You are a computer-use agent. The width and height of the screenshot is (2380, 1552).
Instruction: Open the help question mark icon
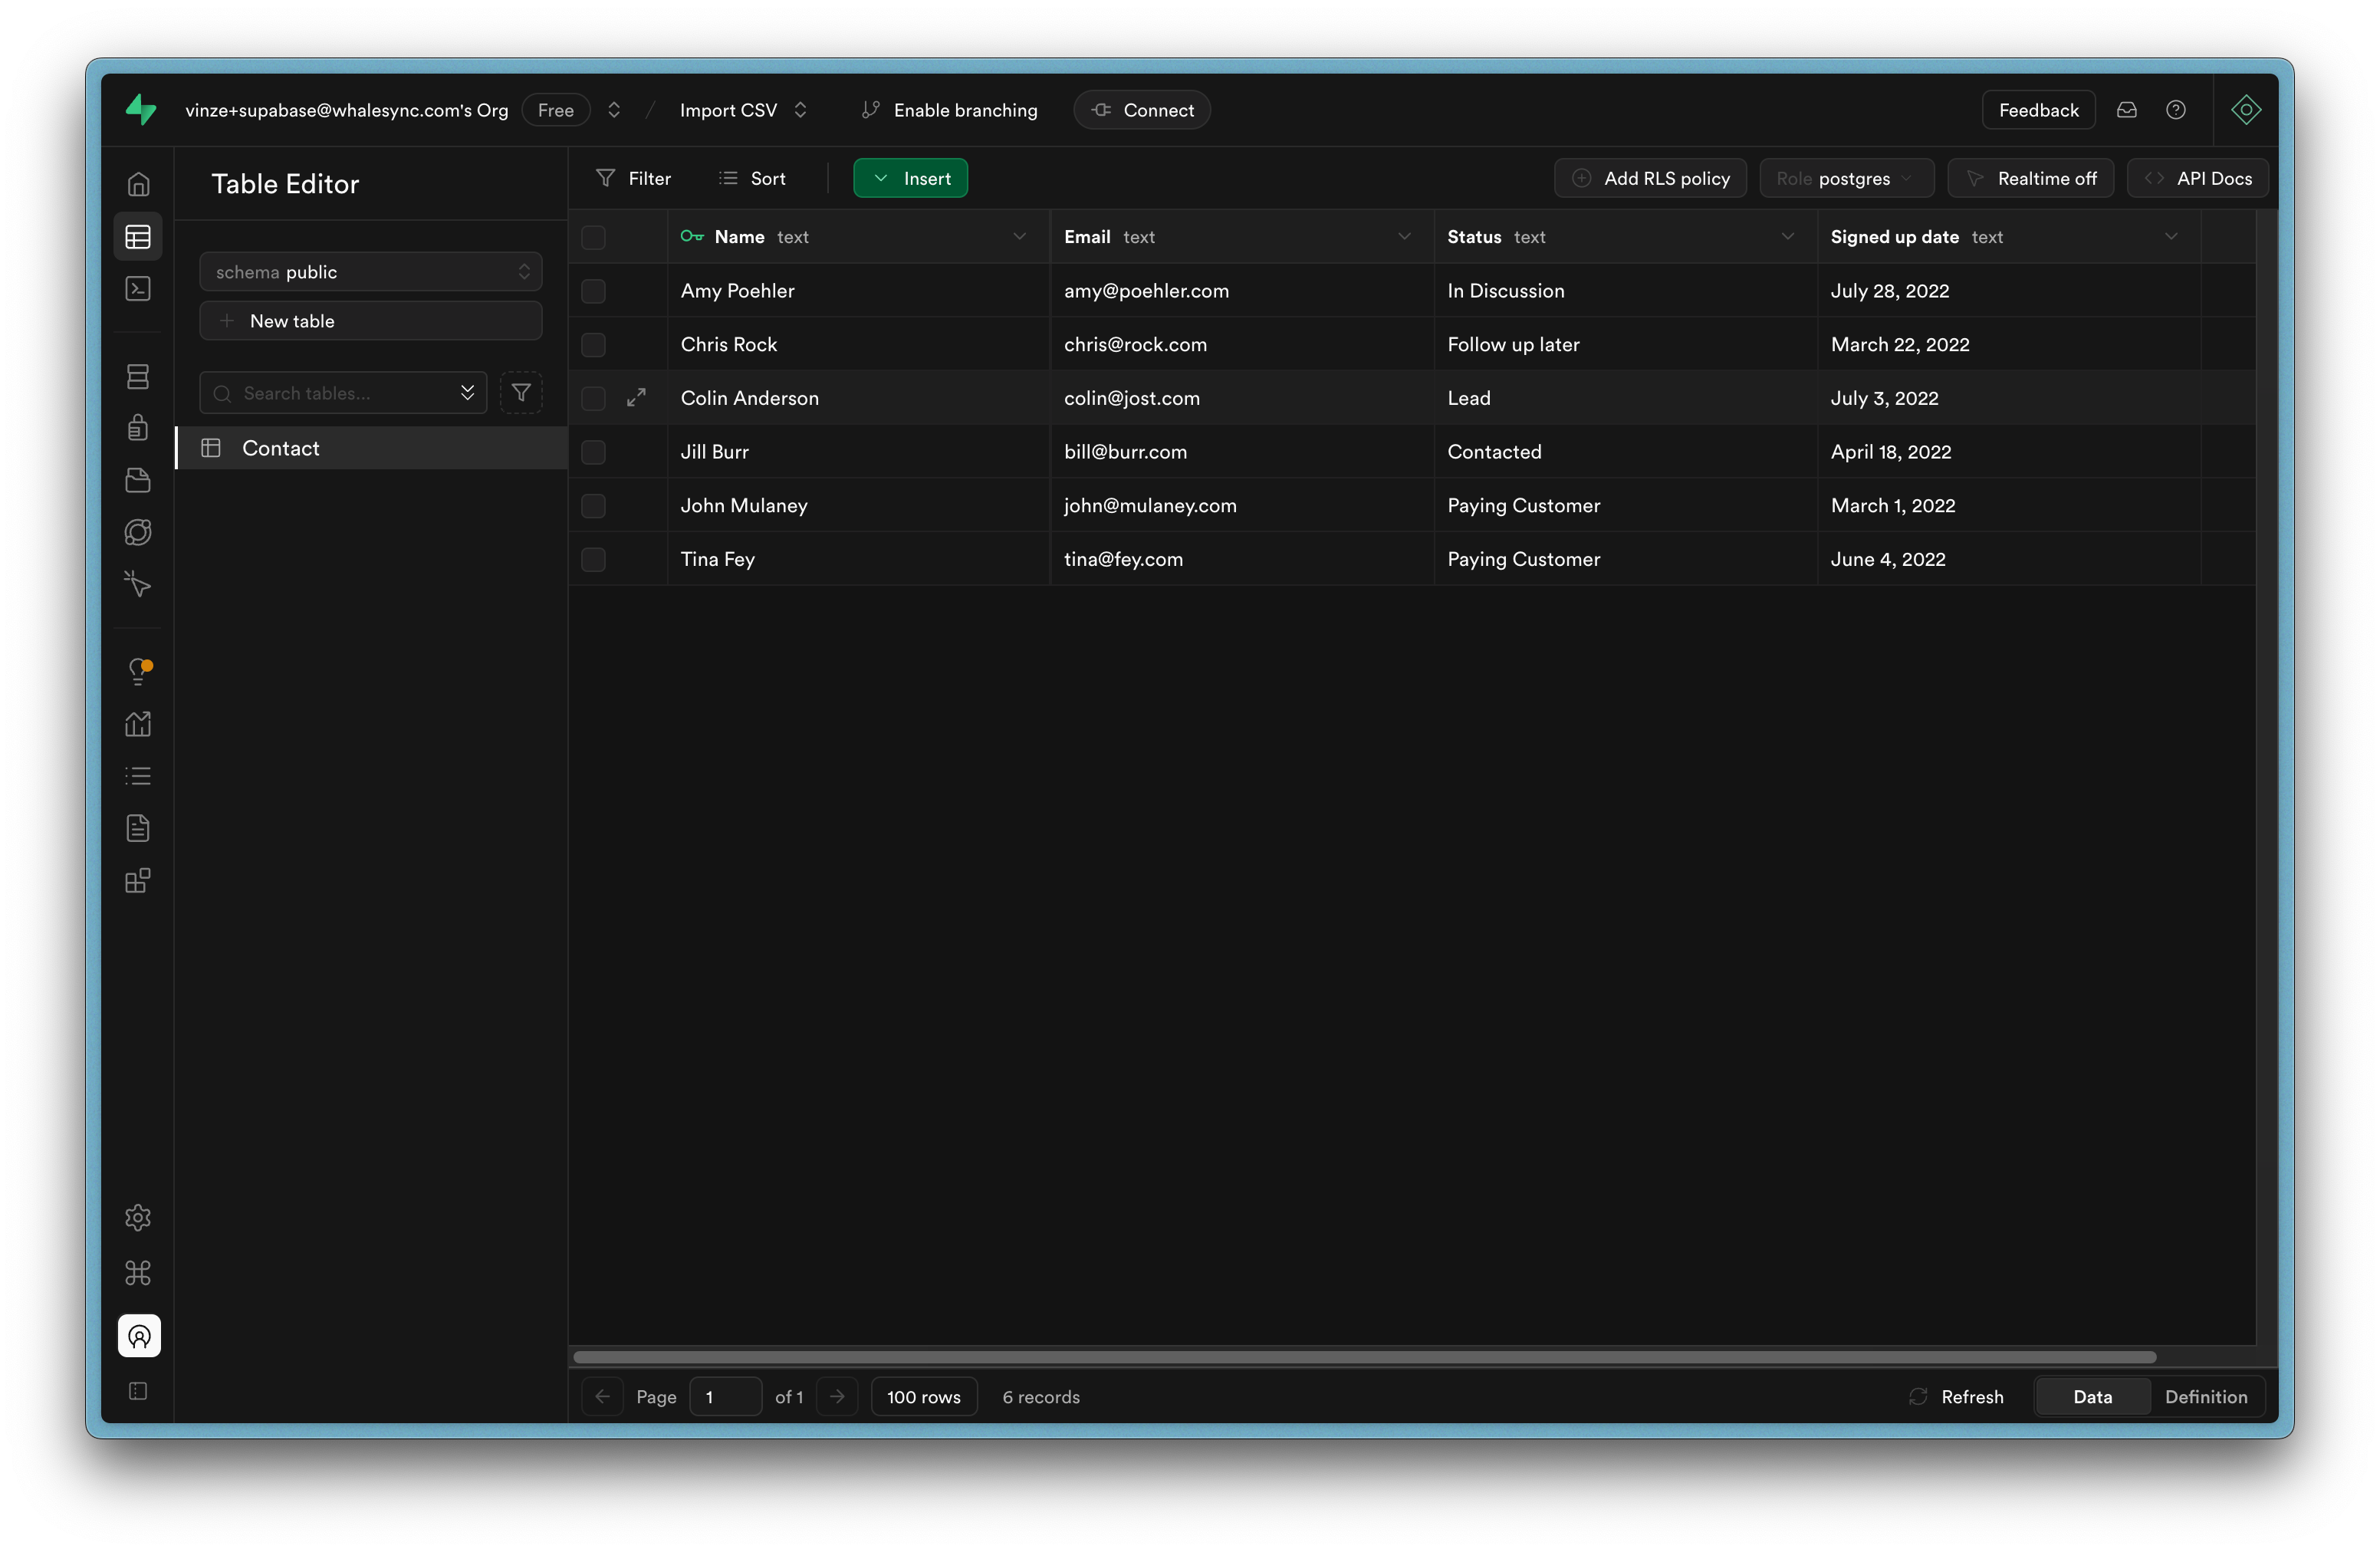click(x=2176, y=110)
